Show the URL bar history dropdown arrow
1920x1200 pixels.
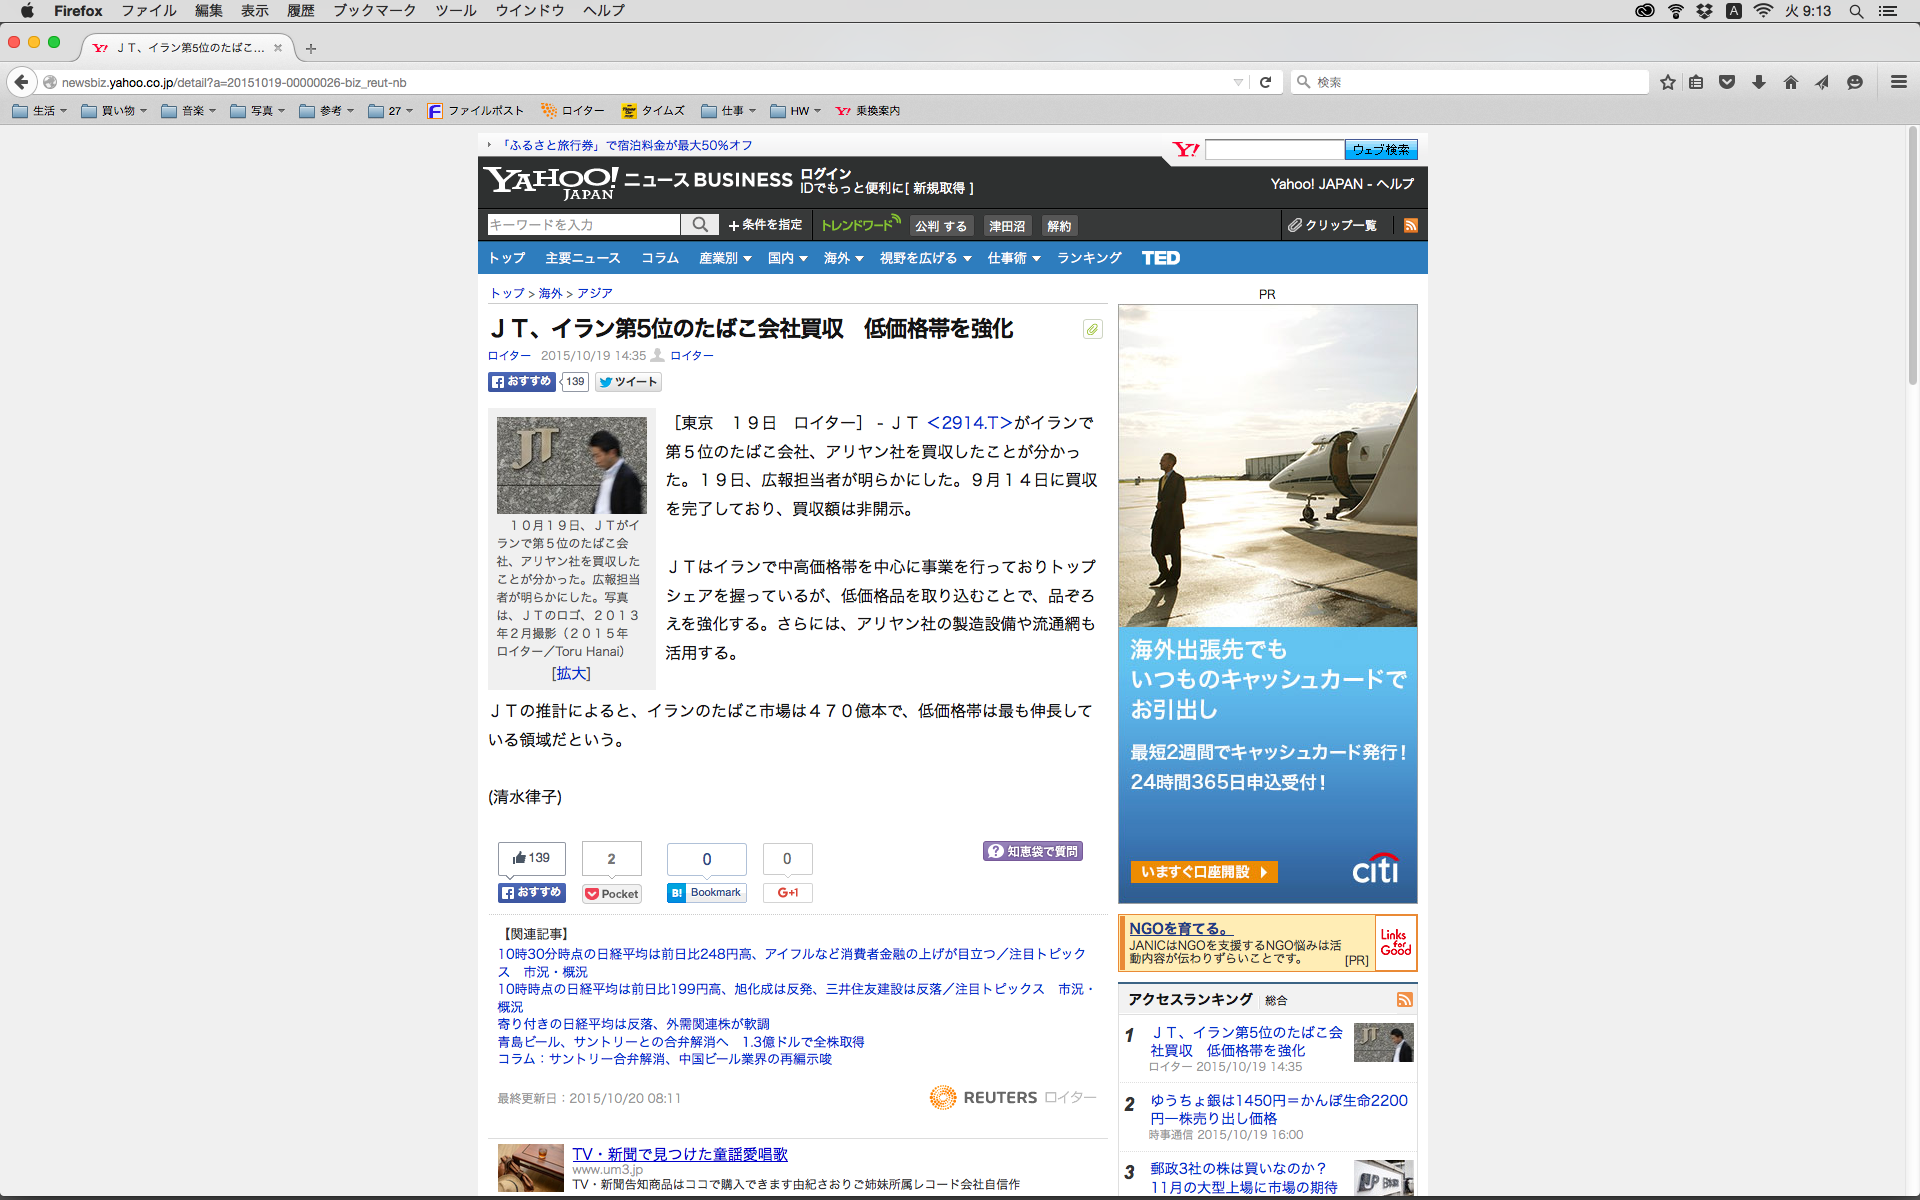(x=1238, y=82)
